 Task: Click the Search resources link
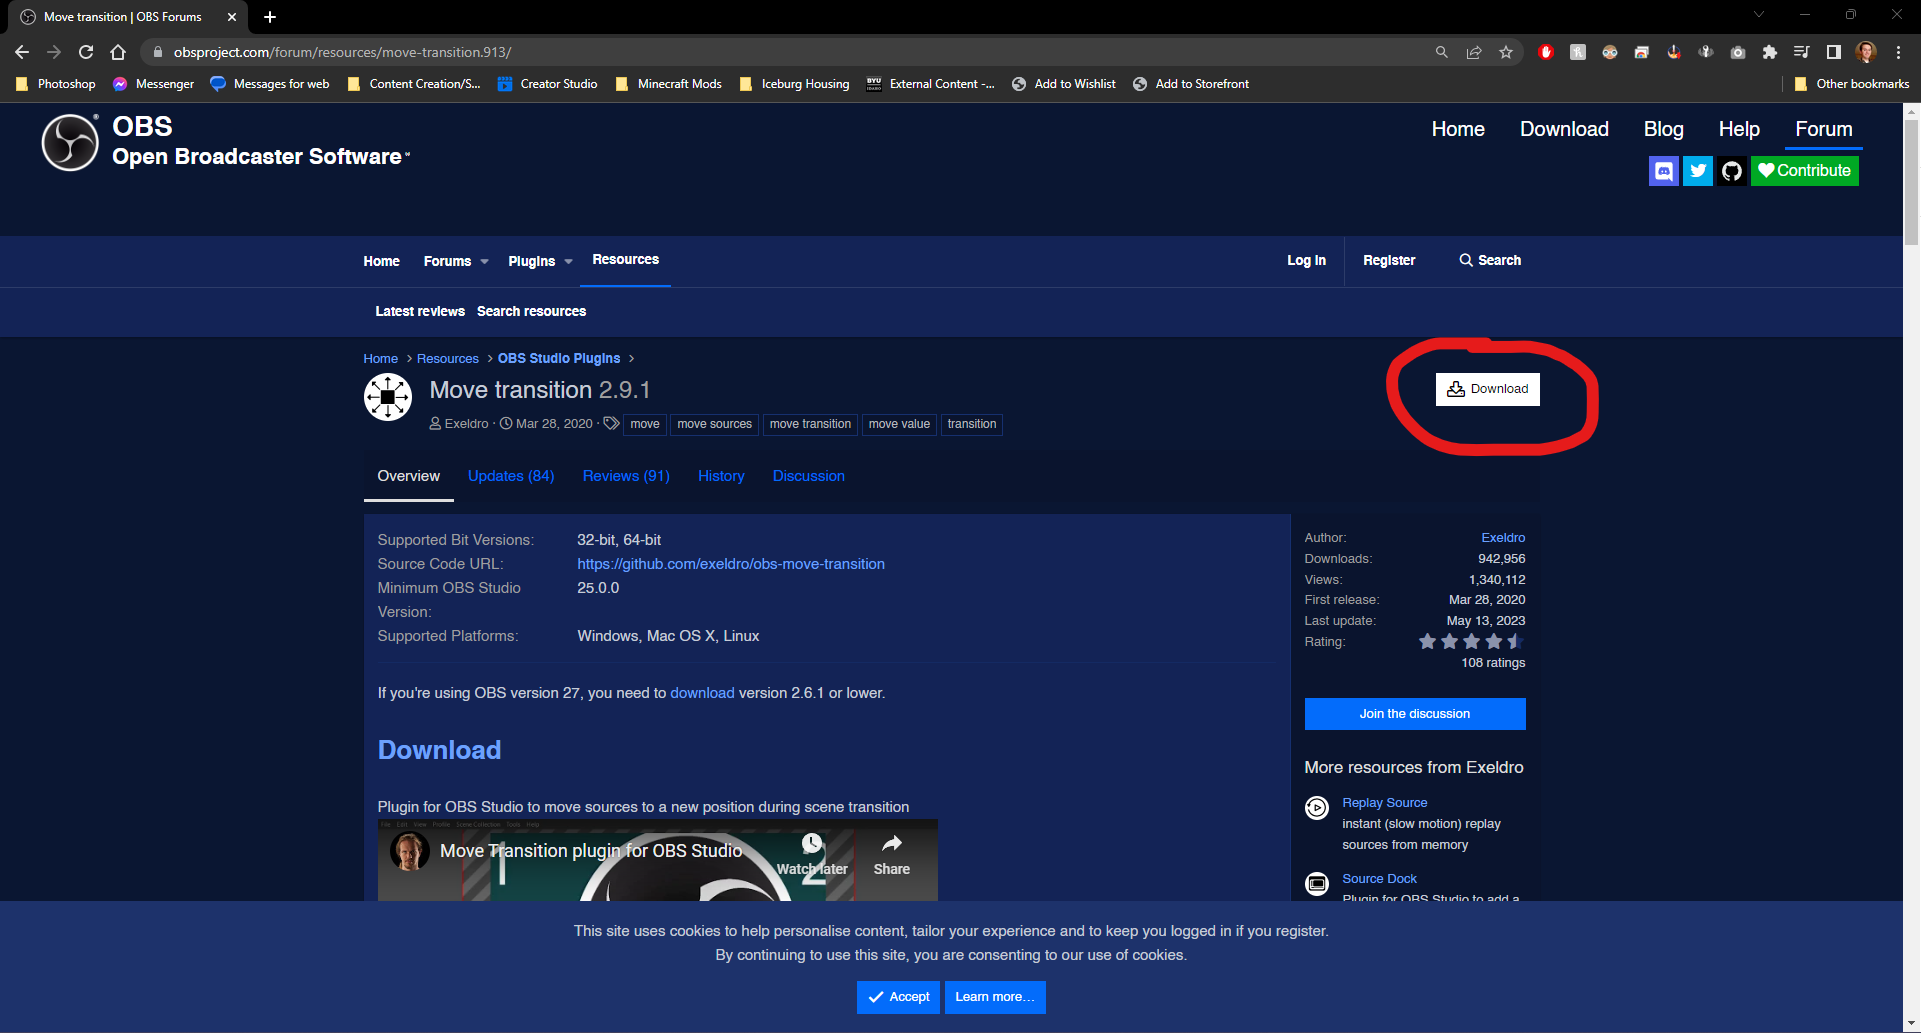(531, 312)
